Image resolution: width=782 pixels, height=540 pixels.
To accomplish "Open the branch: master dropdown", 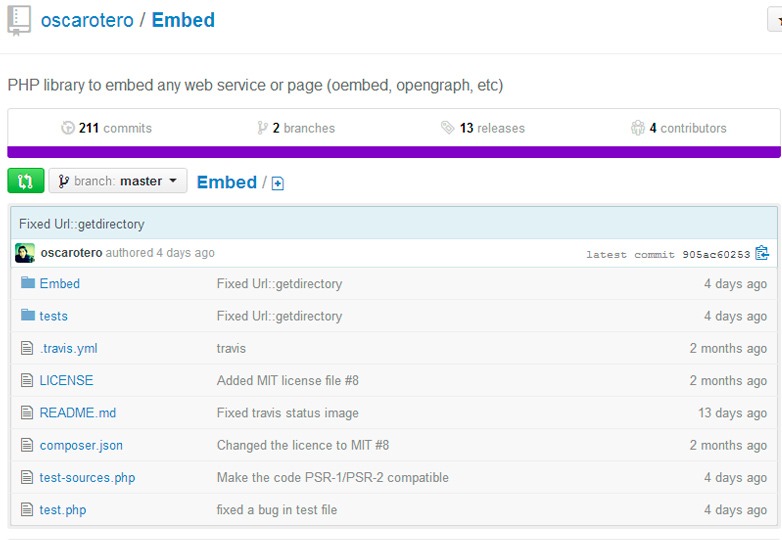I will [118, 181].
